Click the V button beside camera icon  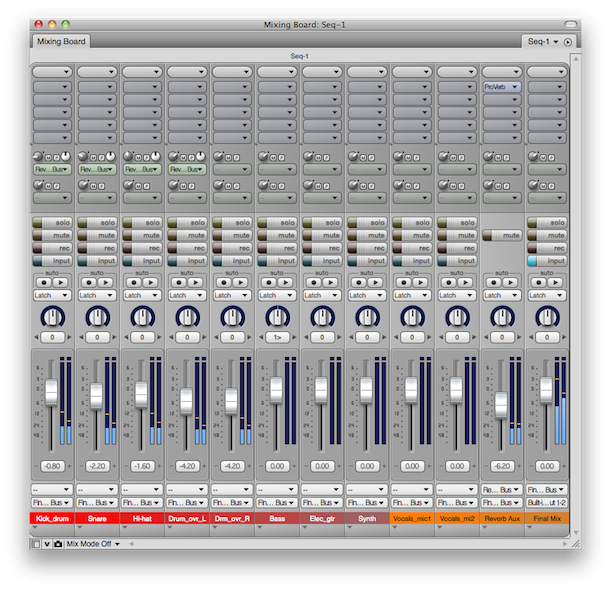[47, 544]
